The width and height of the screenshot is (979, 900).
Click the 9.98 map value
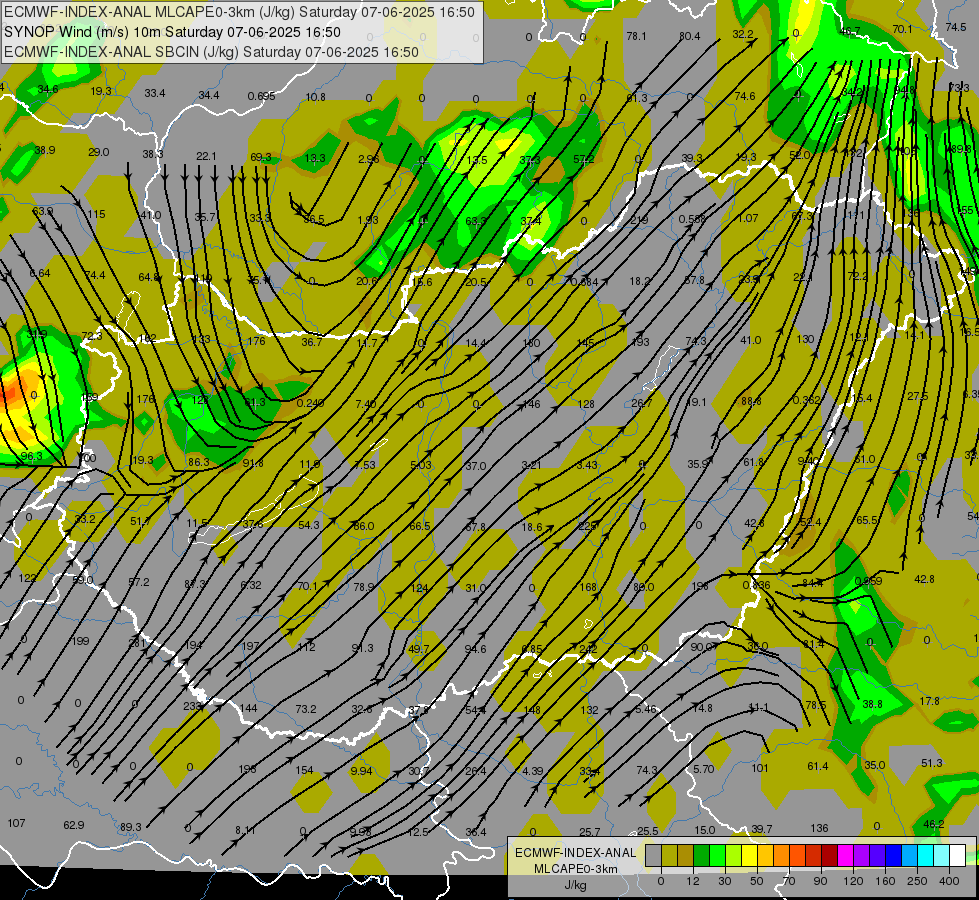(x=360, y=831)
